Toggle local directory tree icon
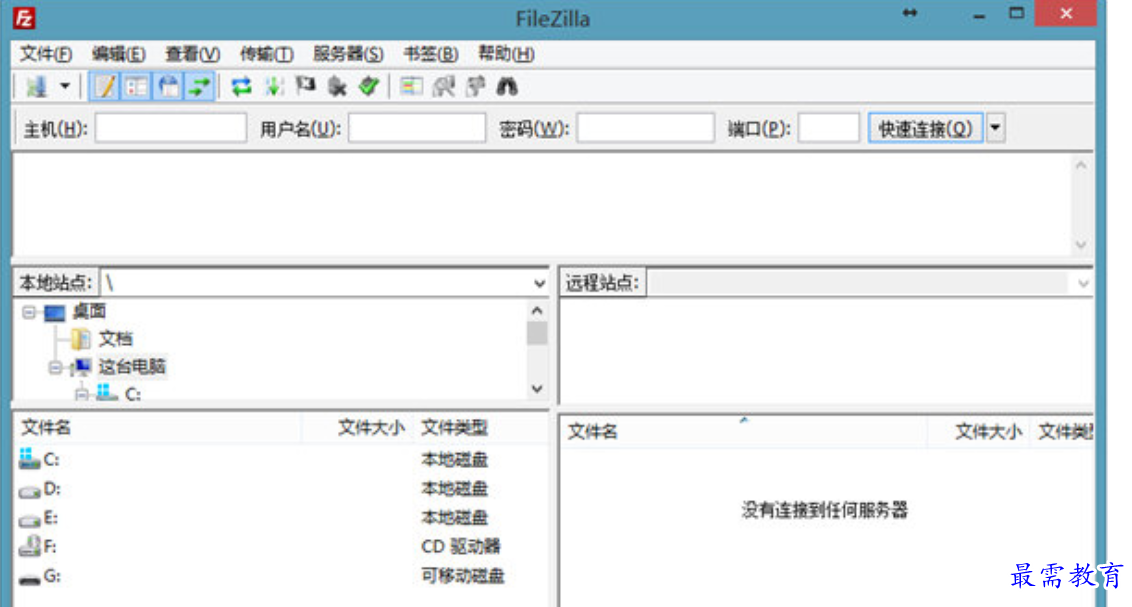This screenshot has height=607, width=1132. (x=136, y=87)
